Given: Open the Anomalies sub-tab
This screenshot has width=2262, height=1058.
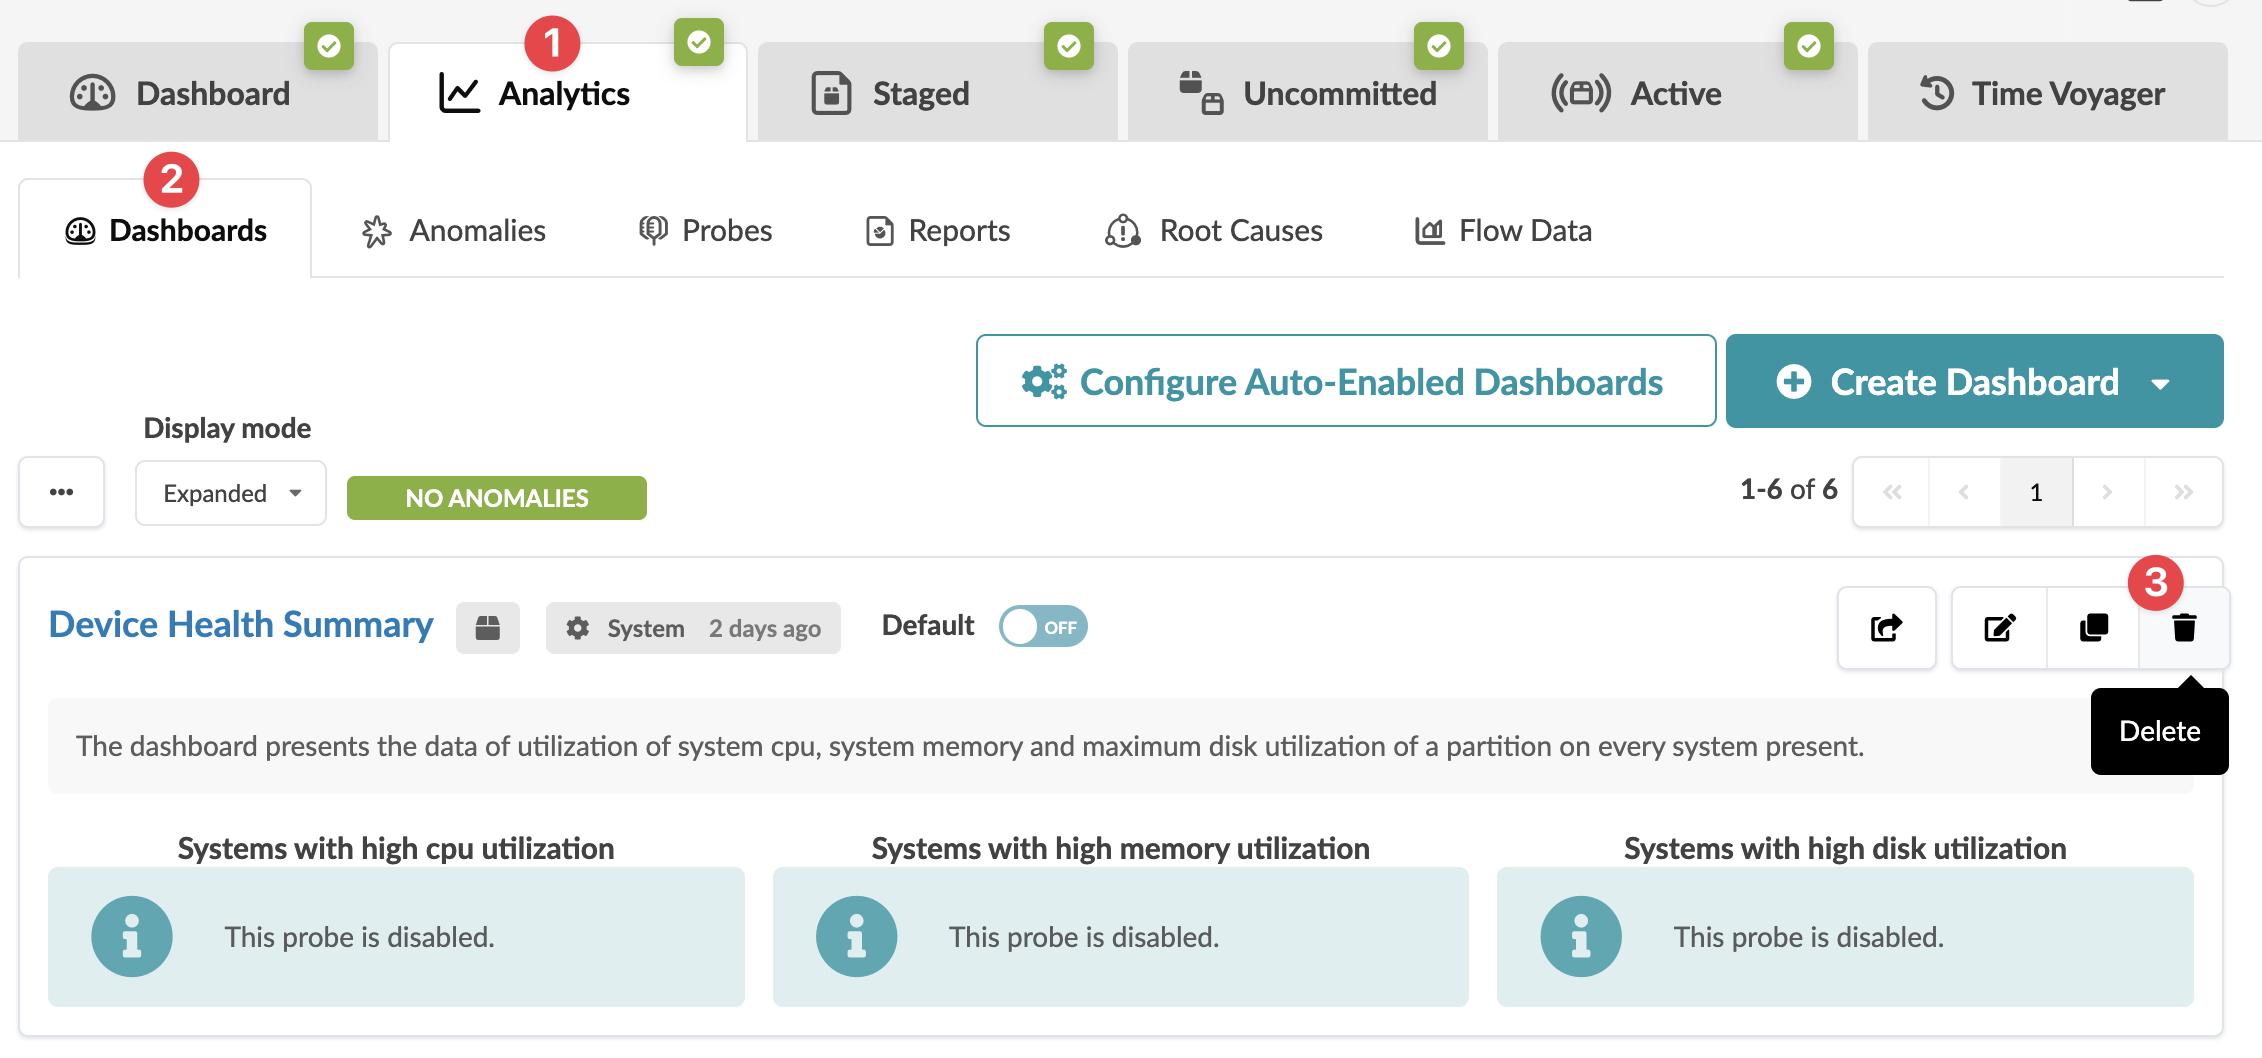Looking at the screenshot, I should pyautogui.click(x=454, y=231).
